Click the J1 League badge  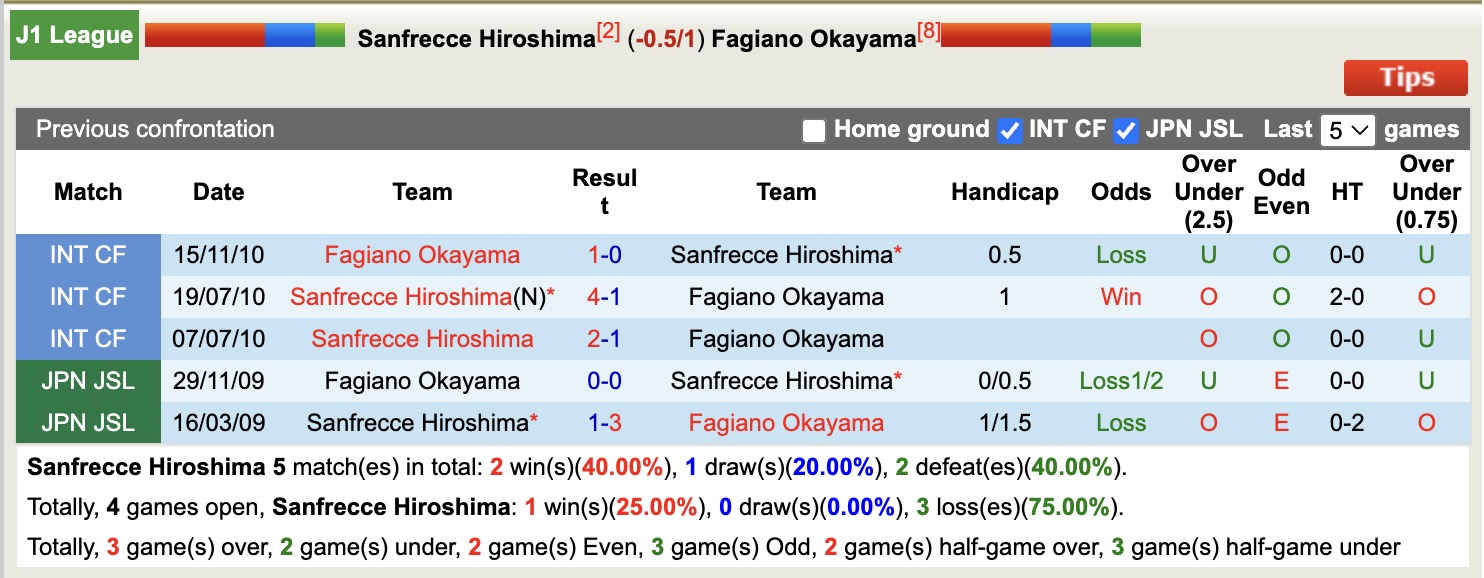[74, 35]
